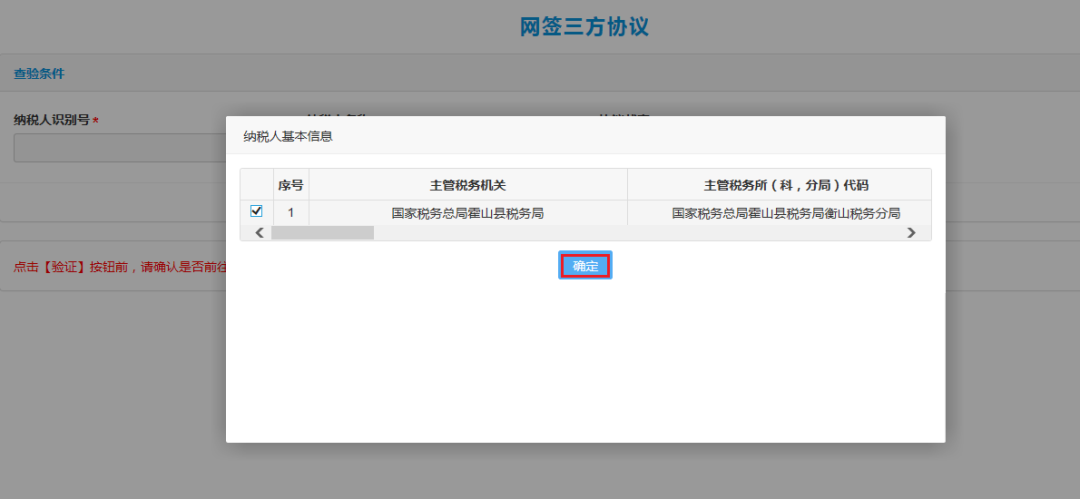Click the red 点击【验证】按钮前 notice text
Viewport: 1080px width, 499px height.
coord(120,267)
